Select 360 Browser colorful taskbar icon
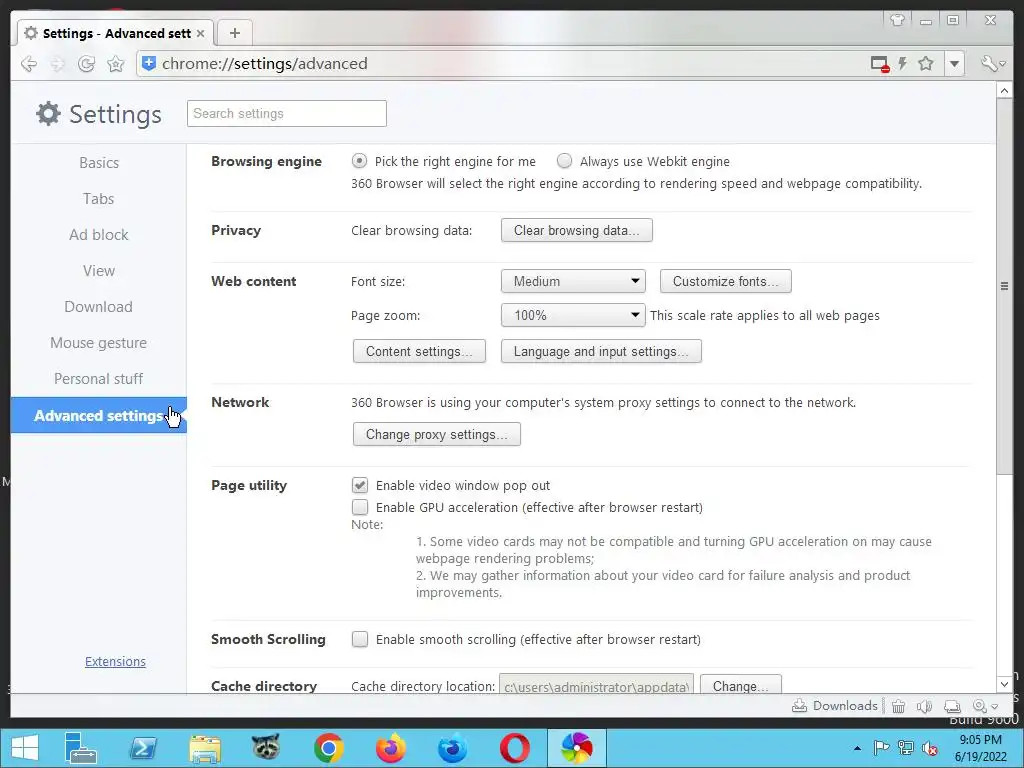The width and height of the screenshot is (1024, 768). click(x=577, y=748)
